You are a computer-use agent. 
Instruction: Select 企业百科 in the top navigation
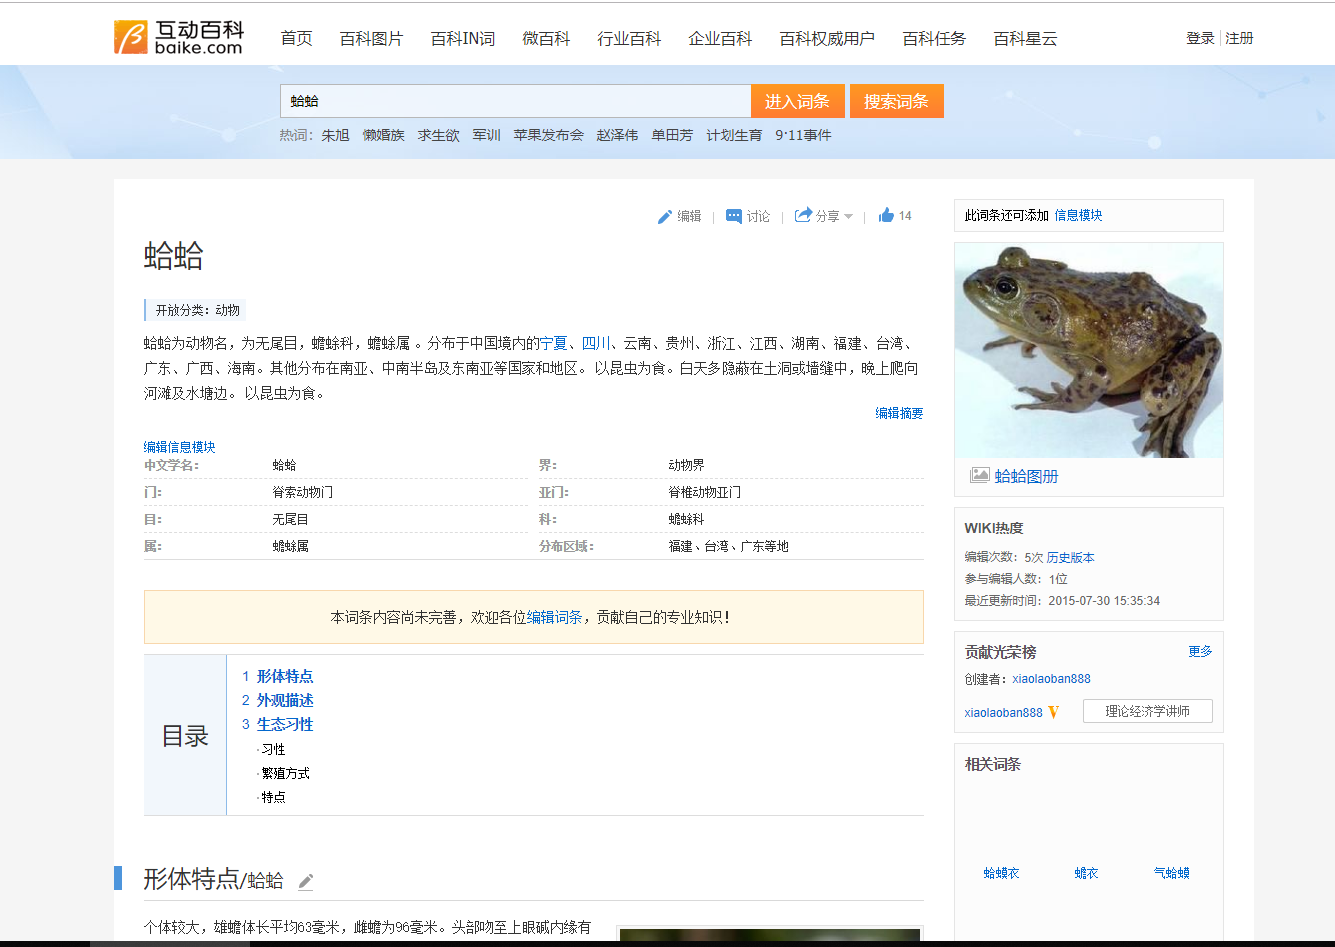(721, 38)
